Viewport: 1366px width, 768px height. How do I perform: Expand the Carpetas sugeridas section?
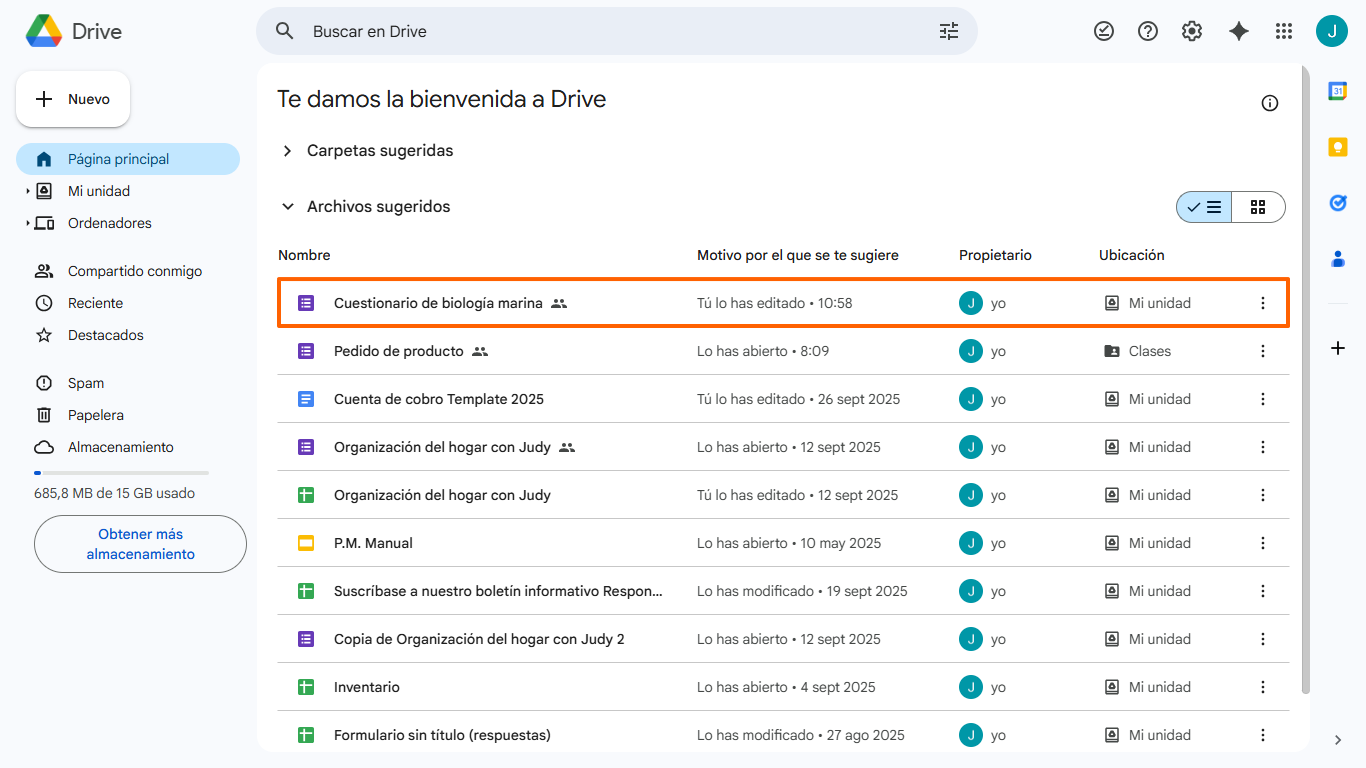pyautogui.click(x=288, y=151)
